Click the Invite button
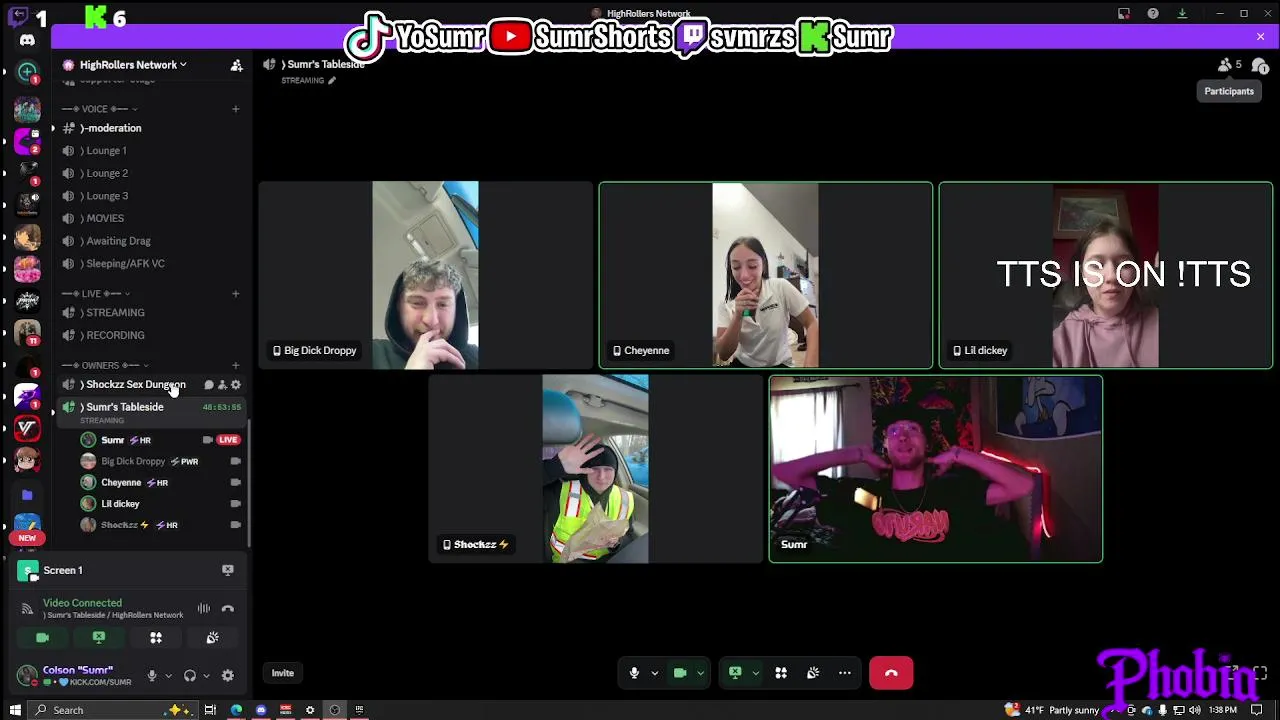The height and width of the screenshot is (720, 1280). (x=283, y=673)
